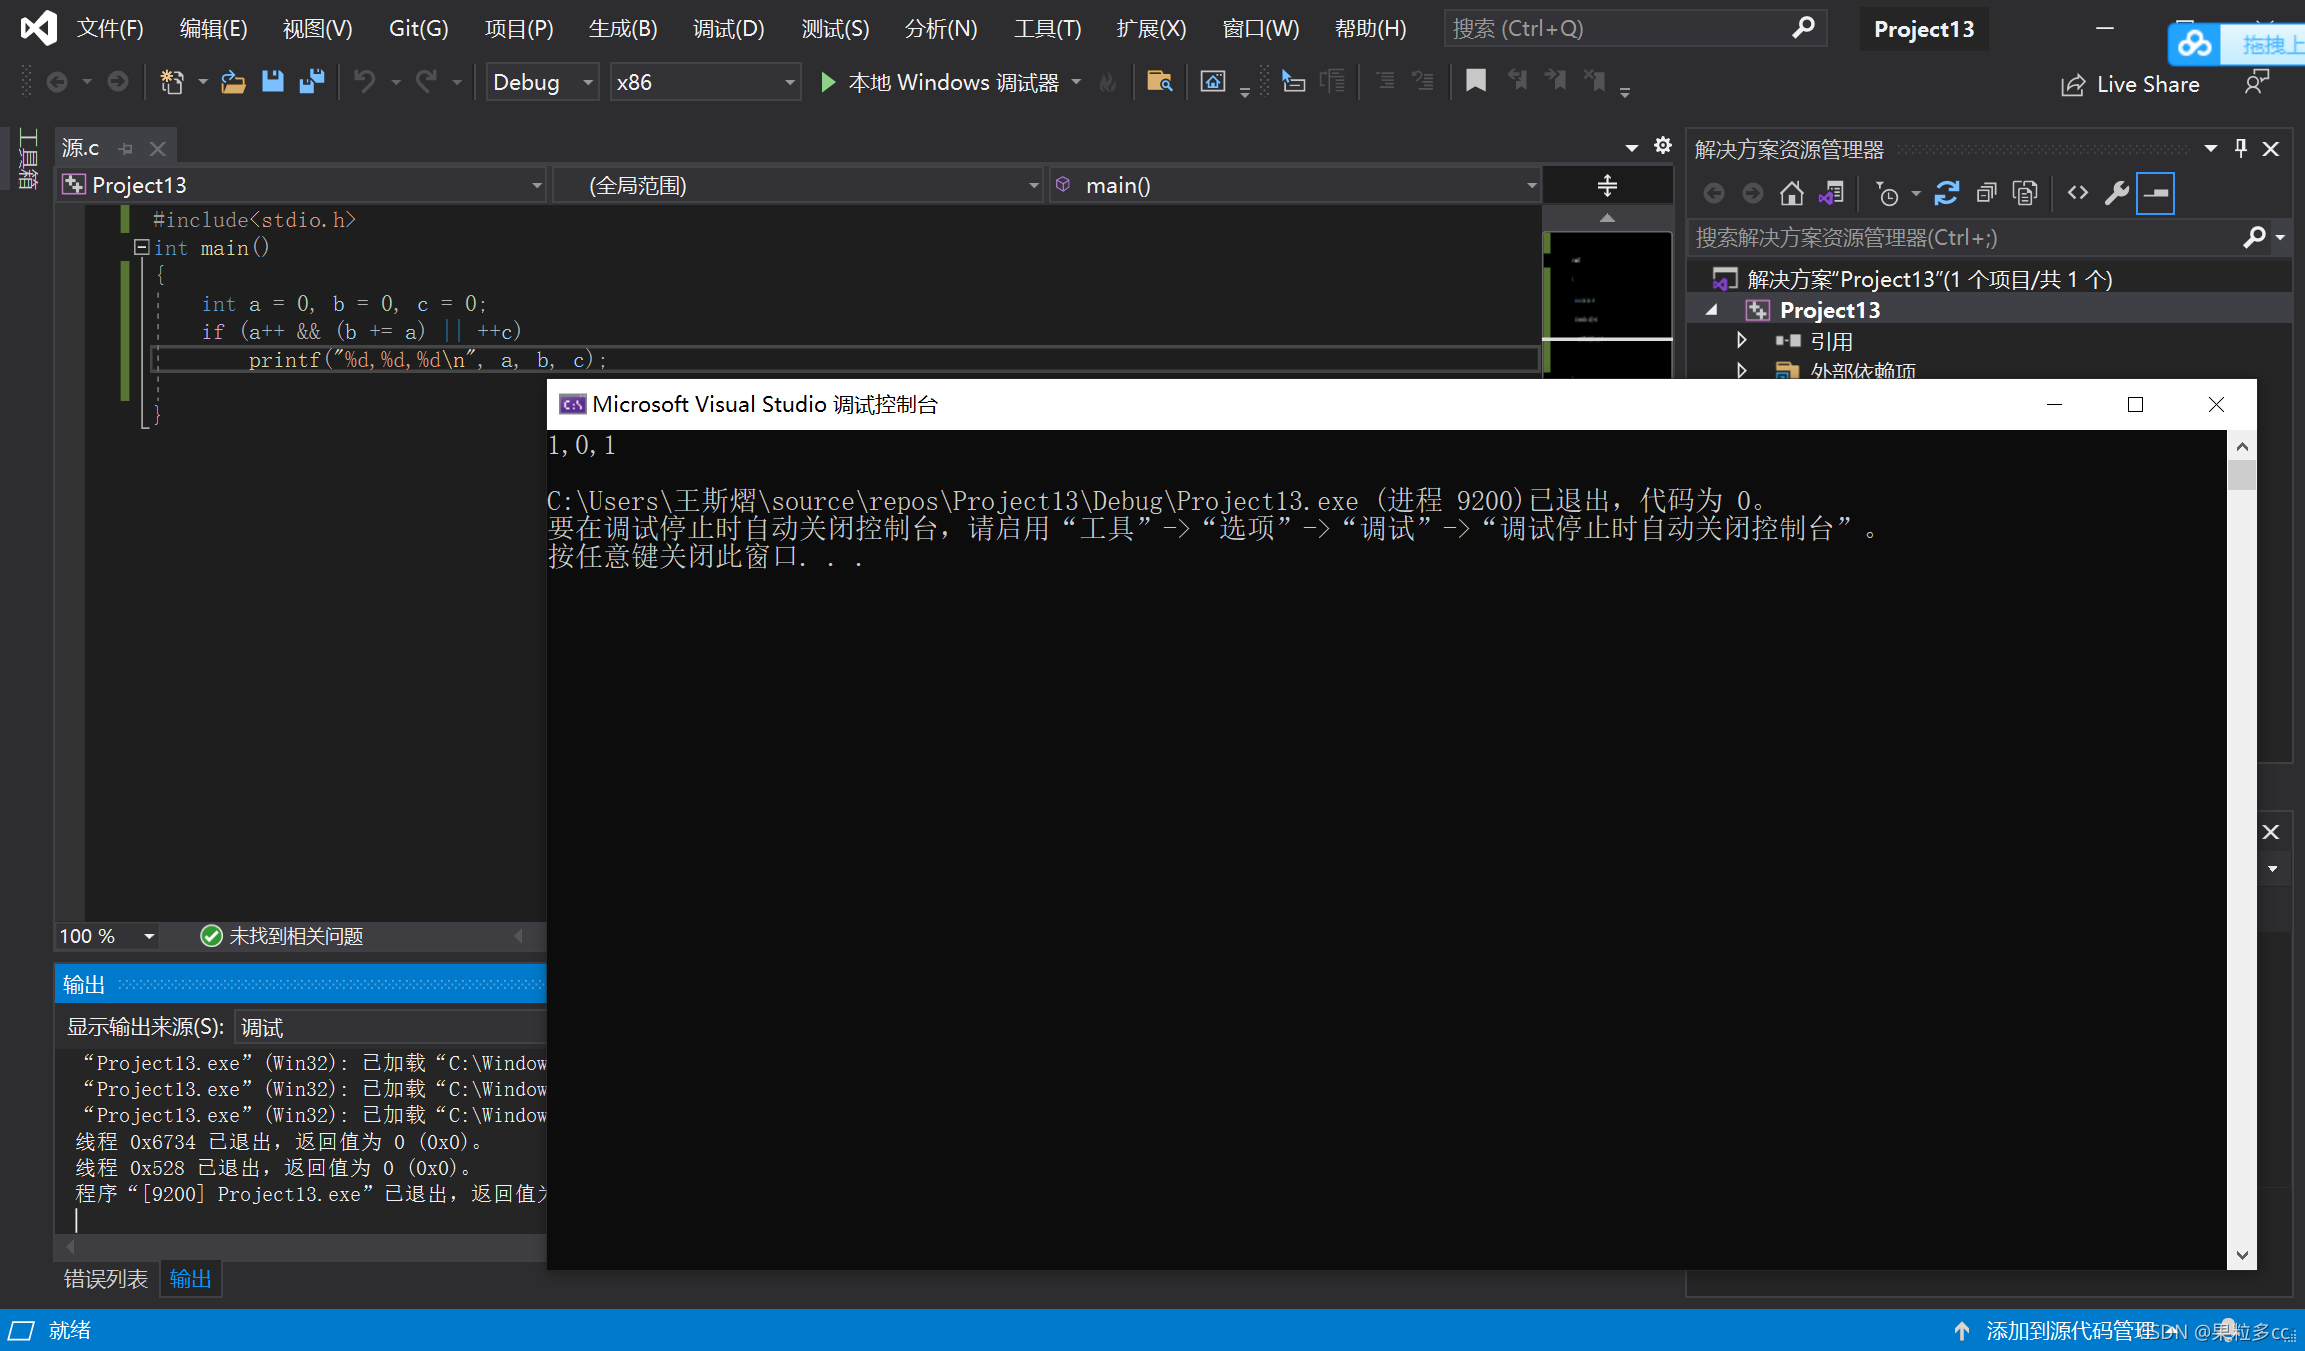Open the 帮助(H) menu
Screen dimensions: 2305x1351
1370,28
